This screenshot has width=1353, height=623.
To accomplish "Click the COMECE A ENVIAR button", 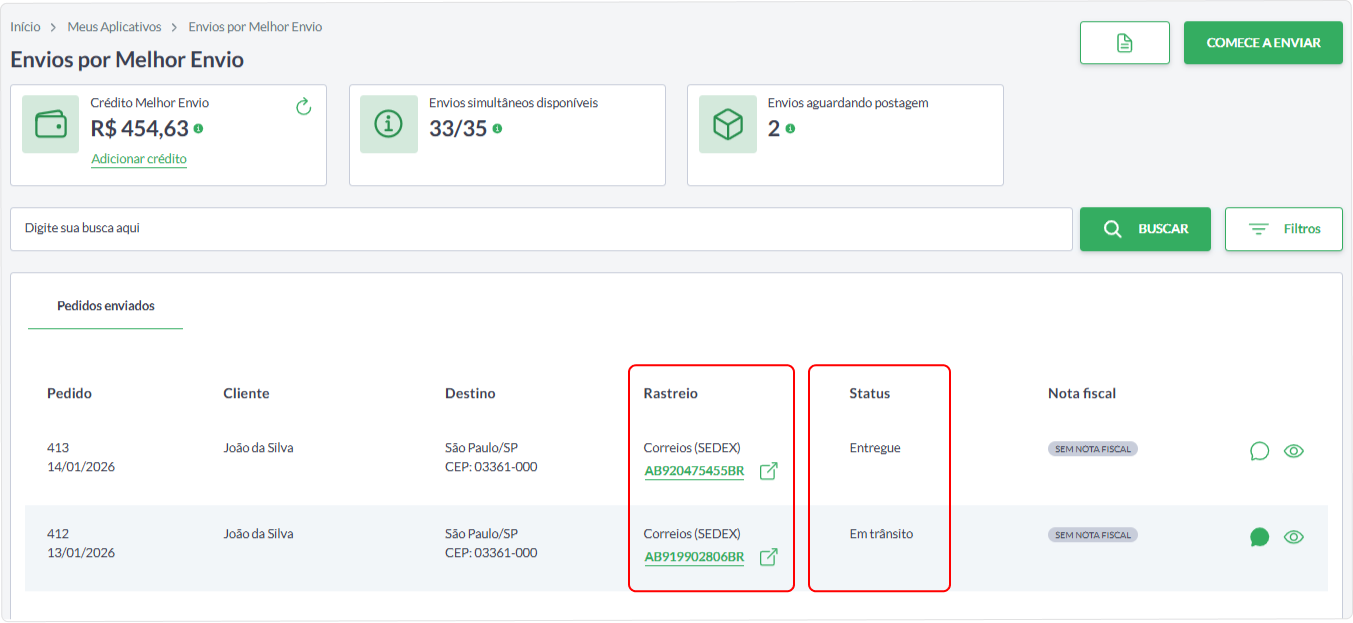I will (x=1263, y=43).
